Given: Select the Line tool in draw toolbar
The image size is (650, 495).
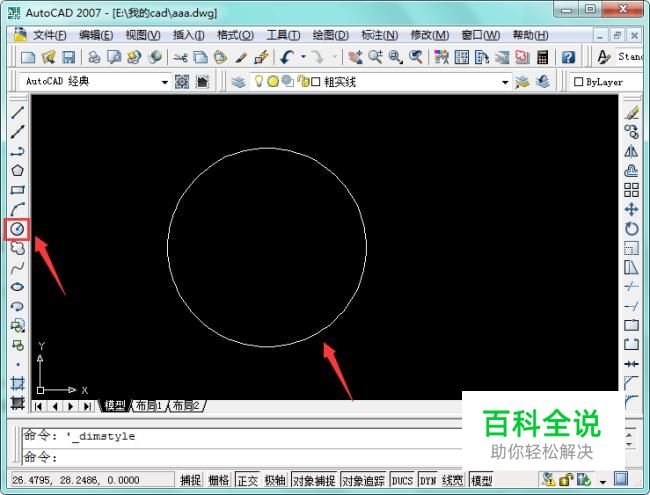Looking at the screenshot, I should pyautogui.click(x=17, y=112).
